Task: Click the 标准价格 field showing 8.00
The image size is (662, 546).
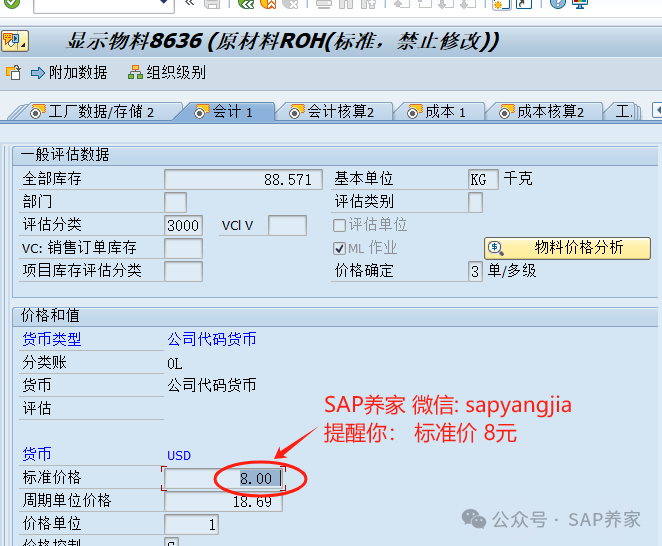Action: point(221,479)
